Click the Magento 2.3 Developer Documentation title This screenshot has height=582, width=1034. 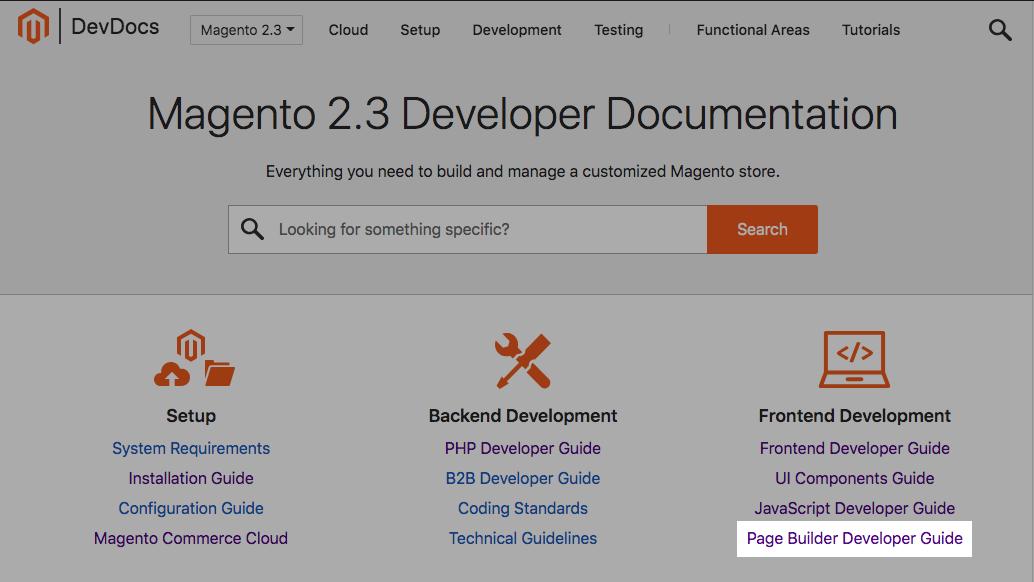[x=522, y=114]
